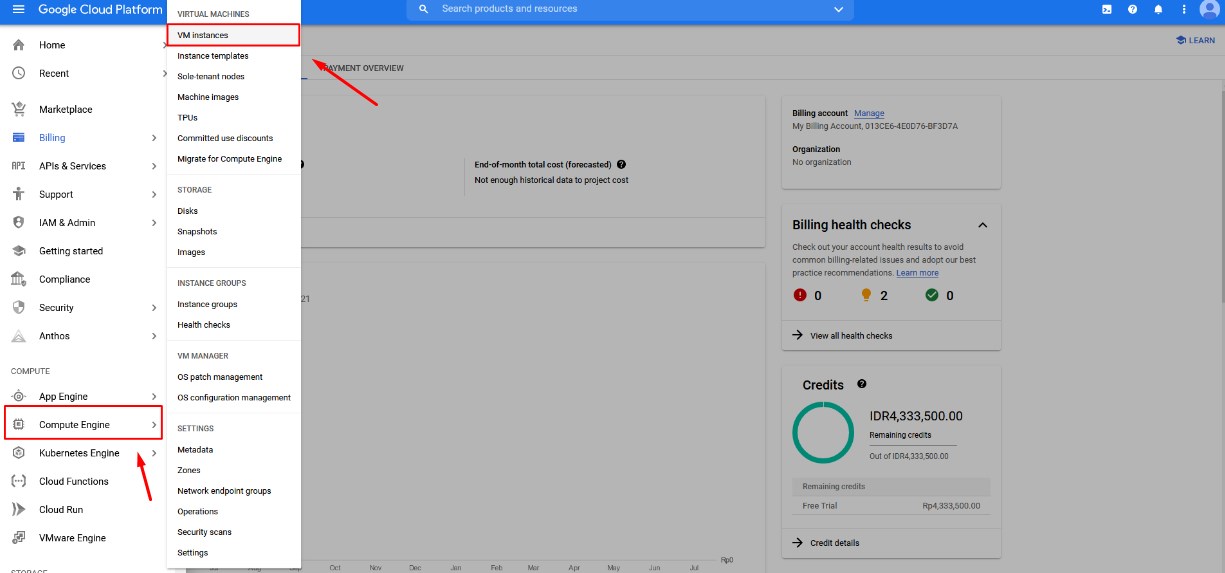
Task: Expand the Support submenu chevron
Action: point(154,194)
